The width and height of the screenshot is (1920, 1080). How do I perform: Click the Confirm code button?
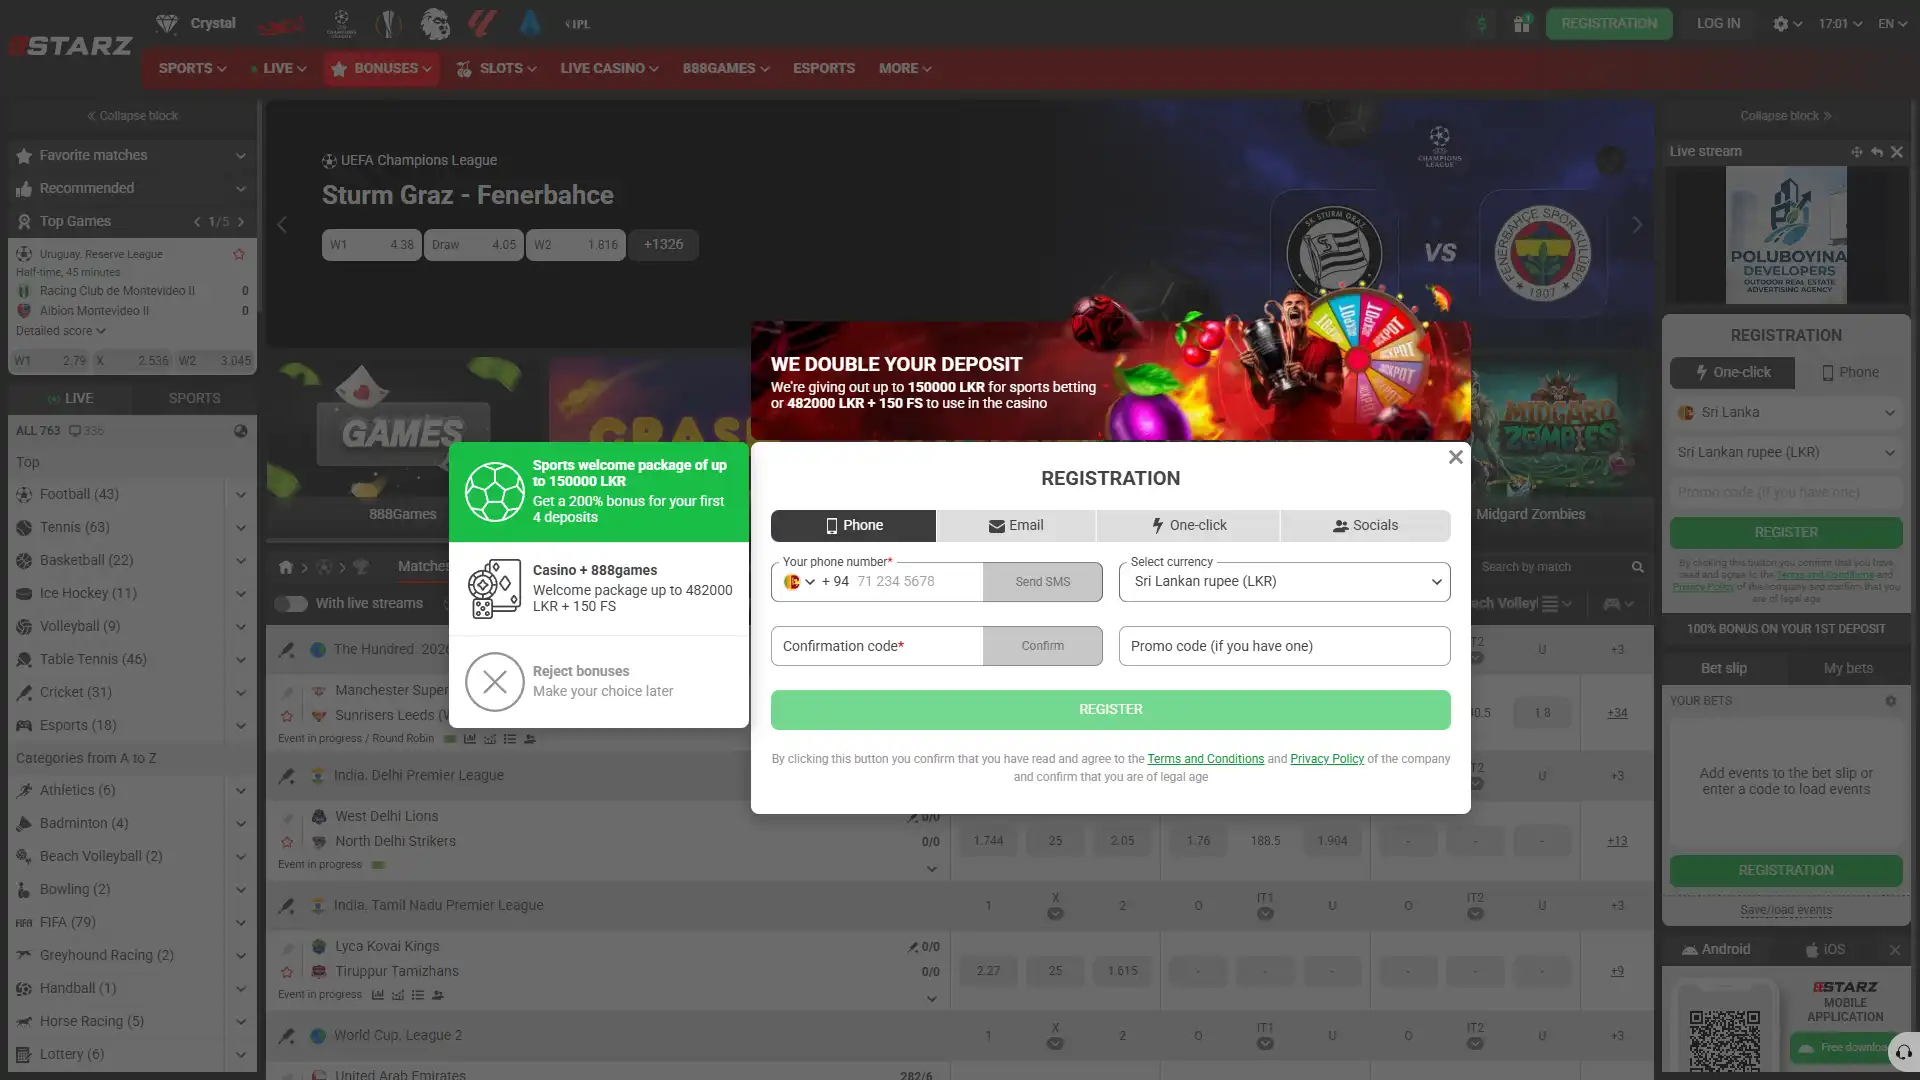(x=1042, y=646)
